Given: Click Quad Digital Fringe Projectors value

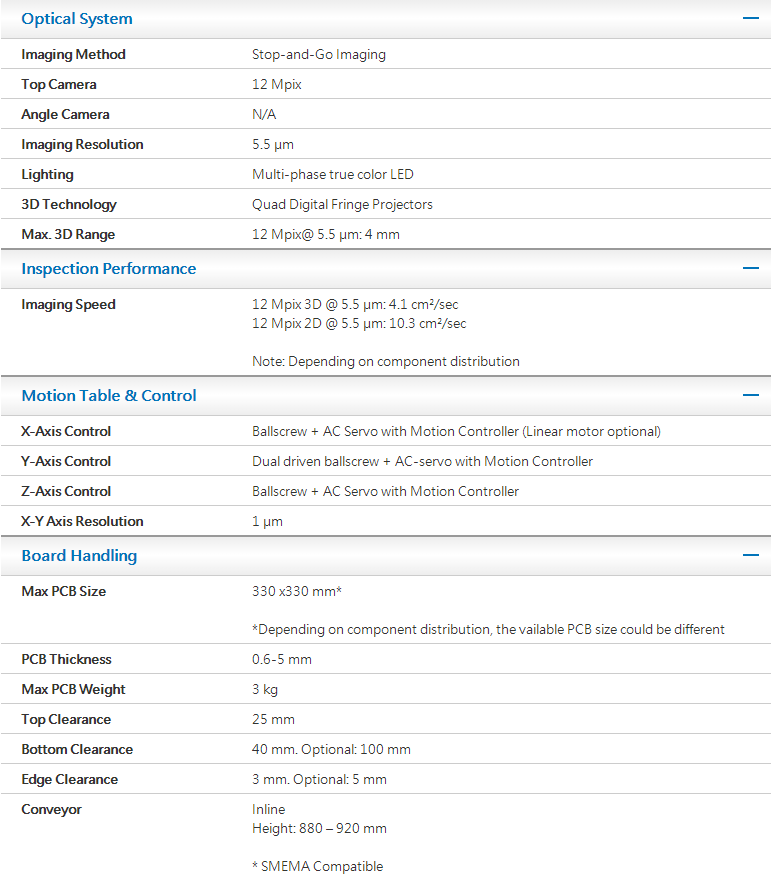Looking at the screenshot, I should [x=342, y=204].
